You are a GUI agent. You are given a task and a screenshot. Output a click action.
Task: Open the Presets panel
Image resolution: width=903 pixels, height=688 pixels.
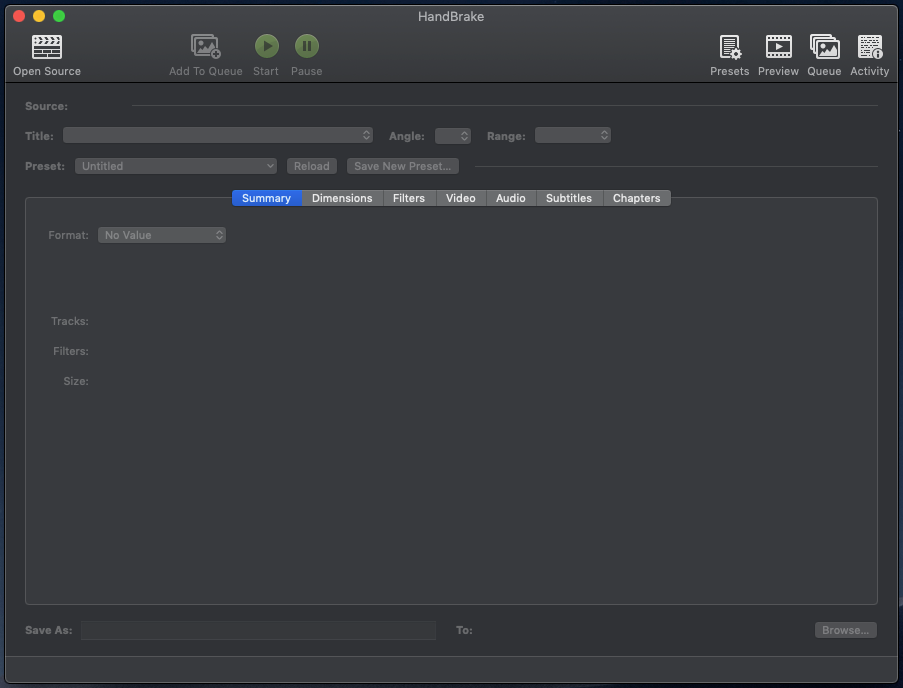click(x=729, y=52)
